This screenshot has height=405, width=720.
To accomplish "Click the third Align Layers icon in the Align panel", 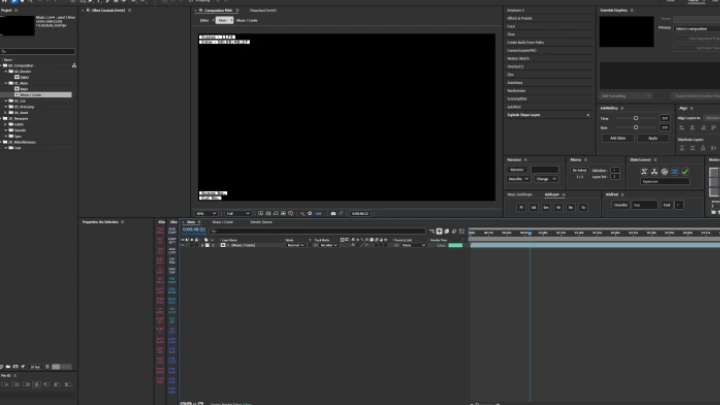I will click(703, 128).
